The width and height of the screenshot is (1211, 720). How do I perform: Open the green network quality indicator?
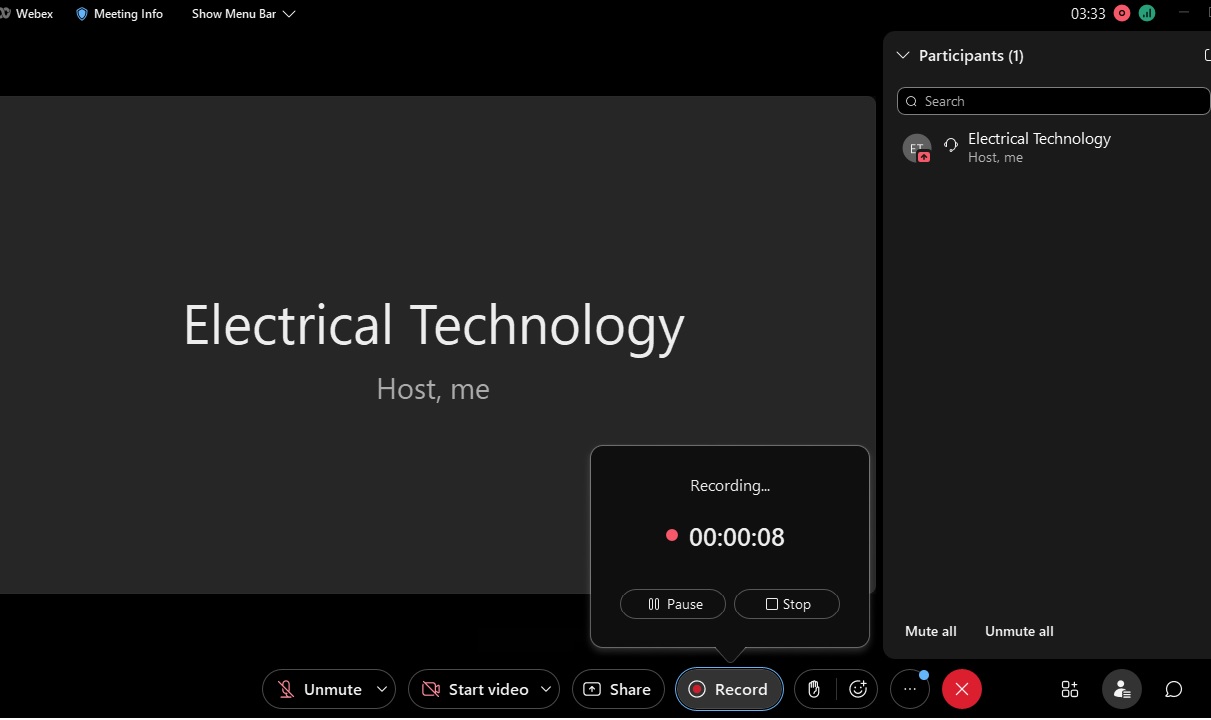pyautogui.click(x=1146, y=14)
